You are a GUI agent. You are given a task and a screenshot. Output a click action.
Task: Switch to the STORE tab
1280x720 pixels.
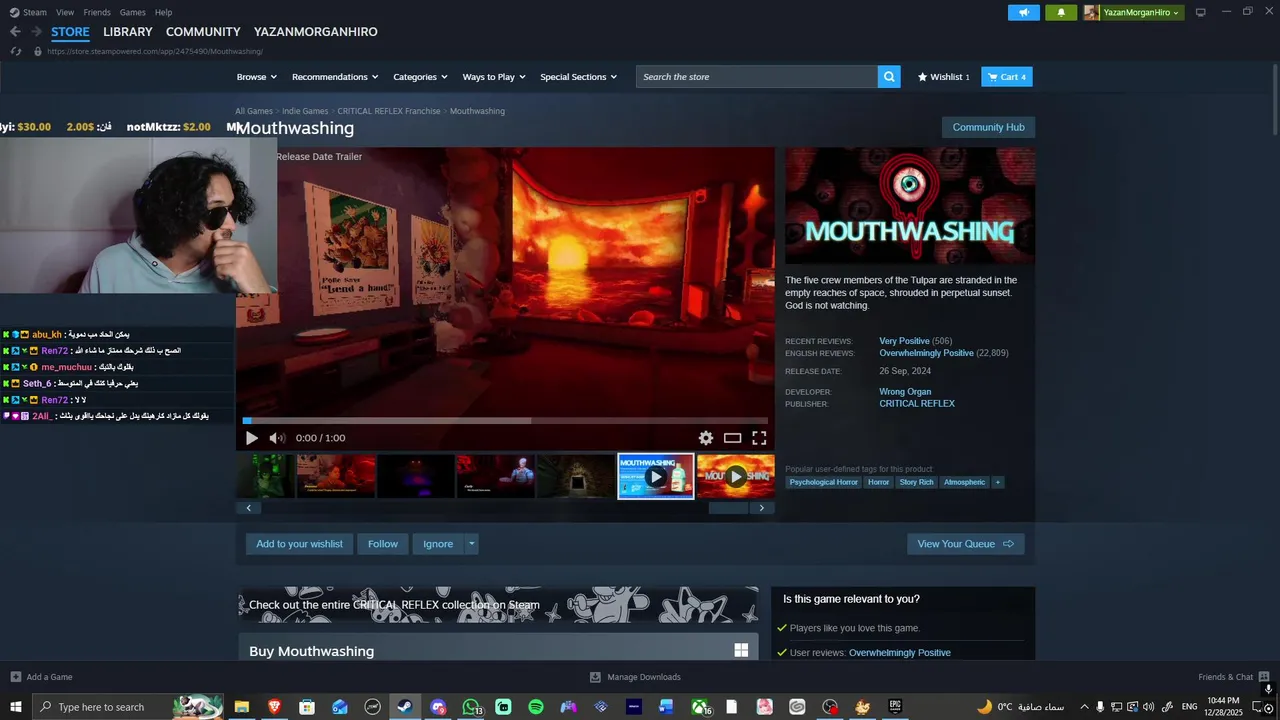pyautogui.click(x=70, y=32)
